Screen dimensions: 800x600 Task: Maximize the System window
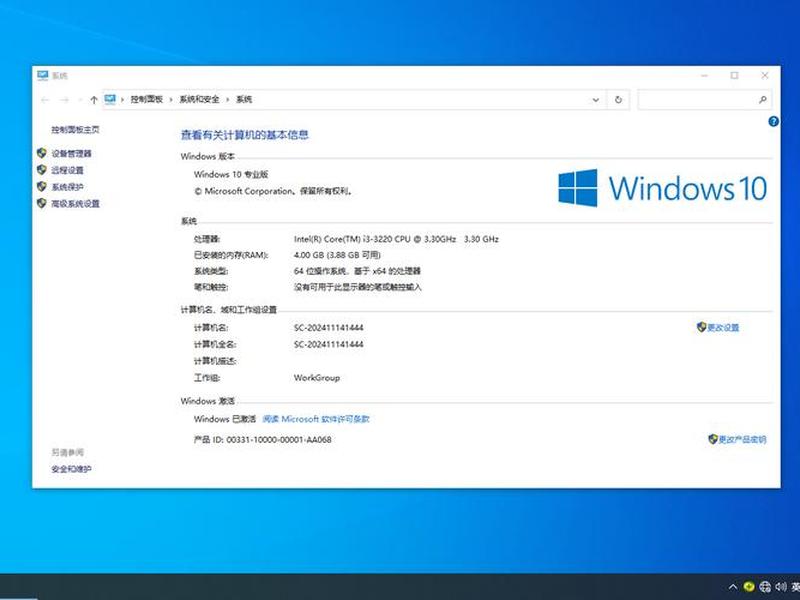click(x=734, y=76)
